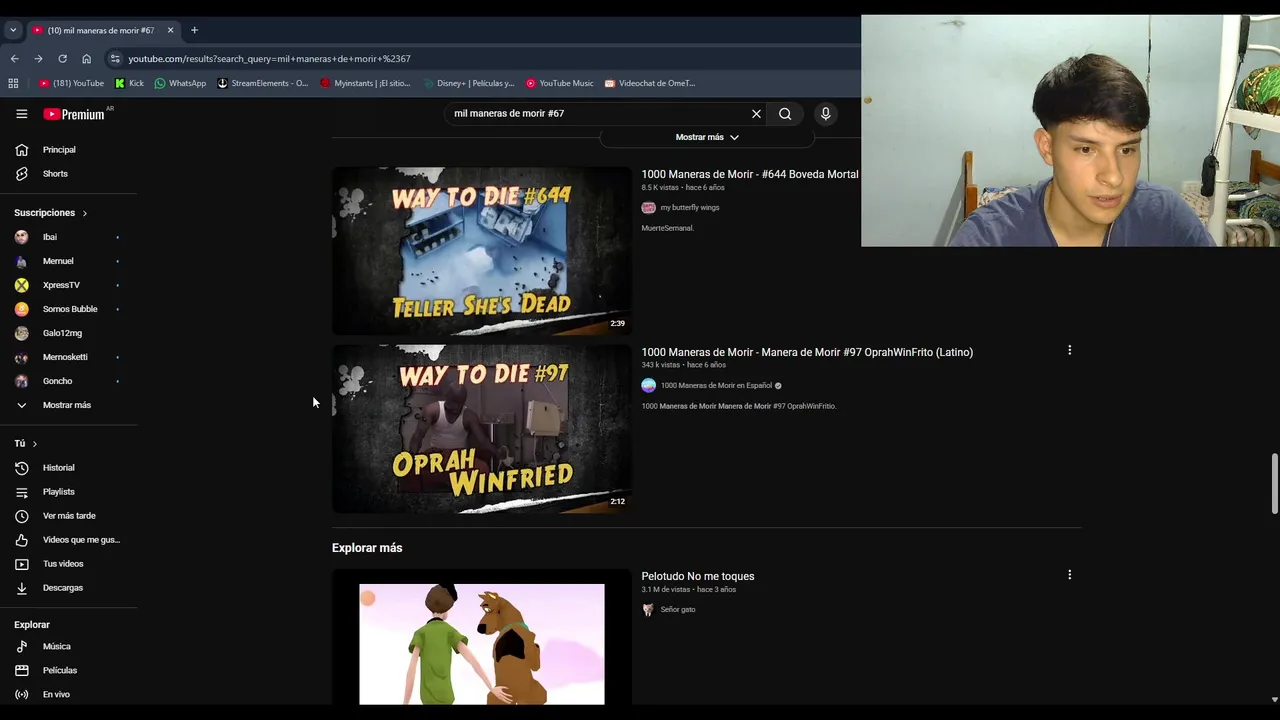Viewport: 1280px width, 720px height.
Task: Click the page vertical scrollbar thumb
Action: (x=1274, y=484)
